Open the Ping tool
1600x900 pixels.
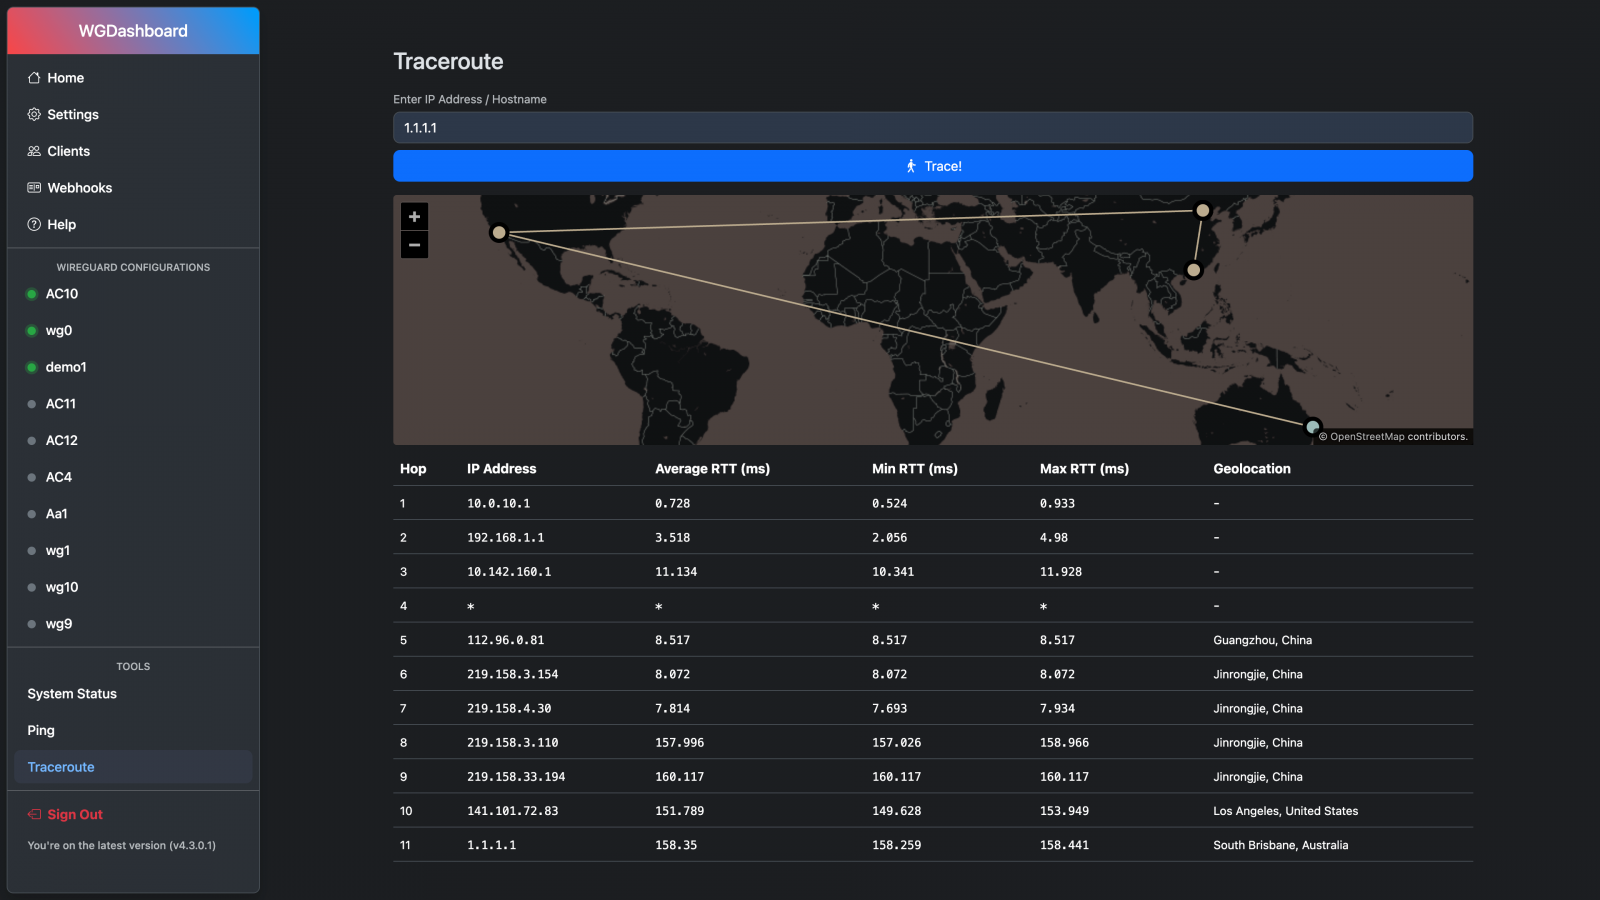click(x=41, y=731)
